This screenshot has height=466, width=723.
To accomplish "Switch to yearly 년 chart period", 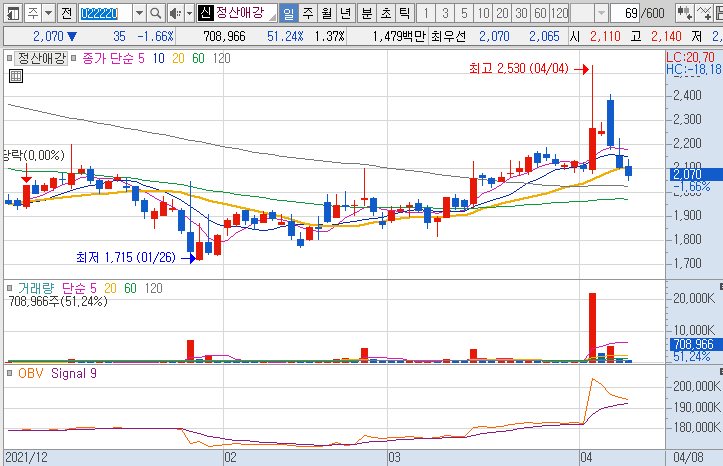I will 345,13.
